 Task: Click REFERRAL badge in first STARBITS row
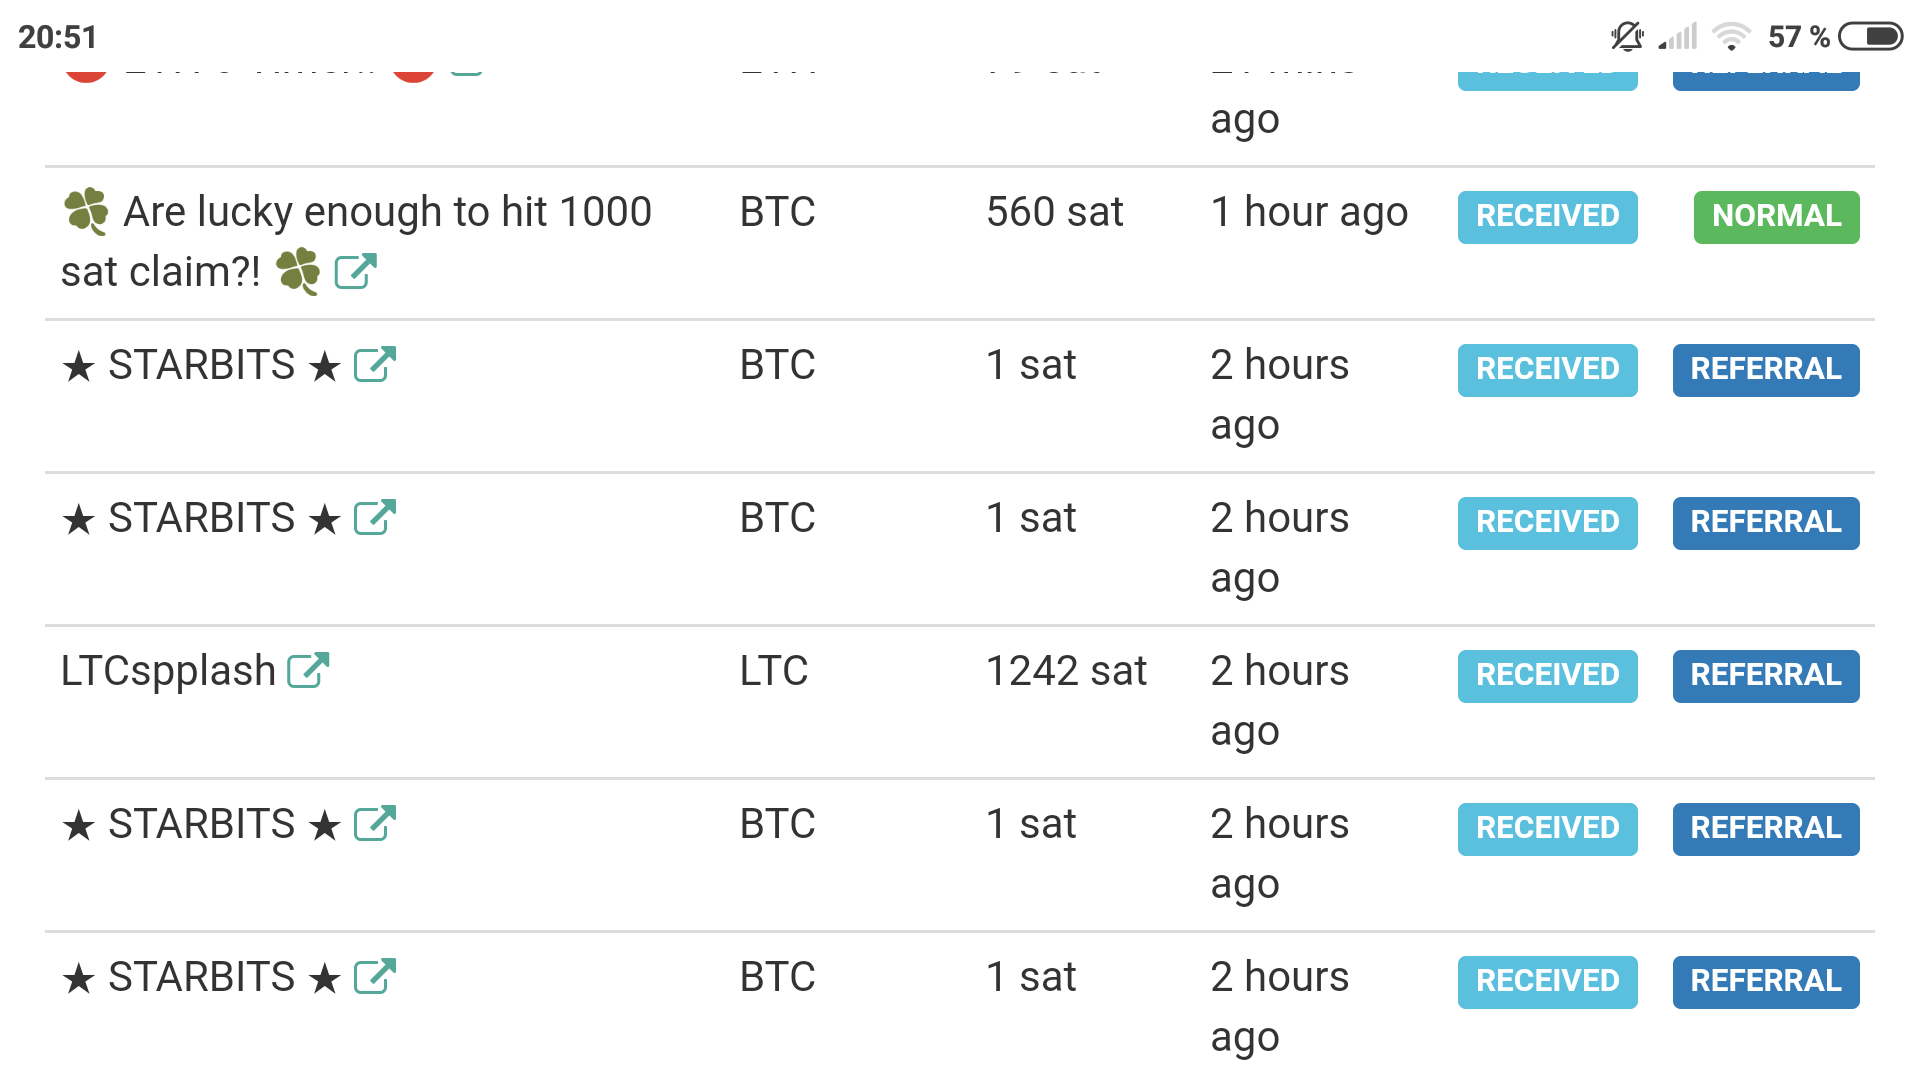(x=1766, y=369)
